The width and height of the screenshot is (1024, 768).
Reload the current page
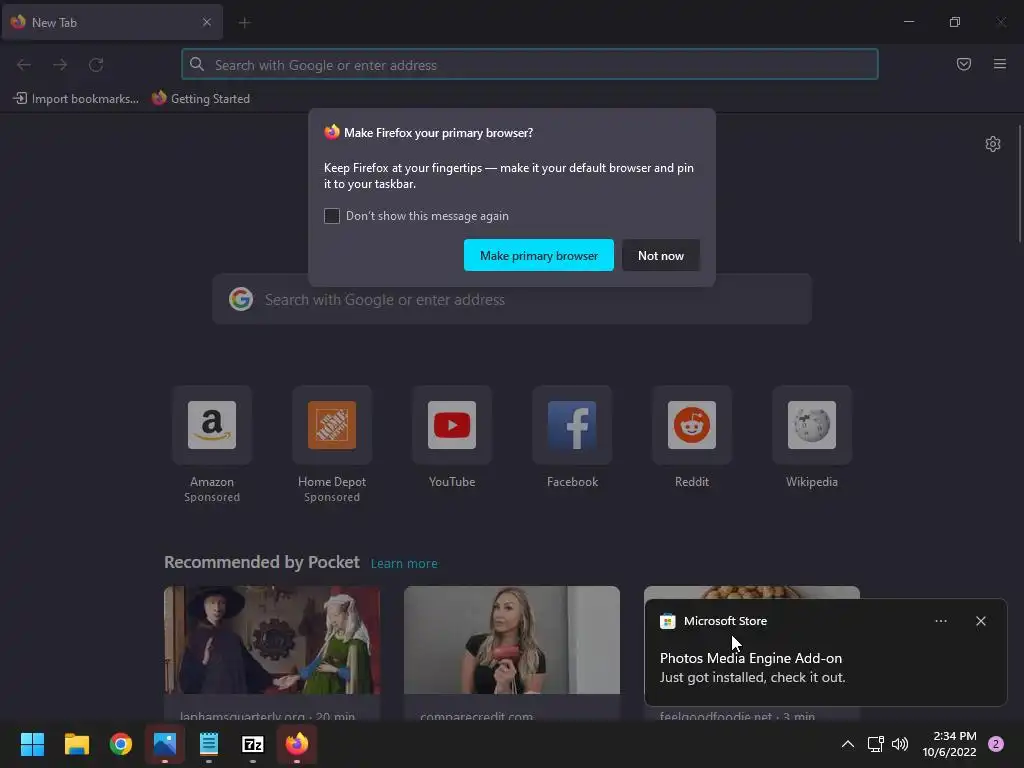pos(96,65)
